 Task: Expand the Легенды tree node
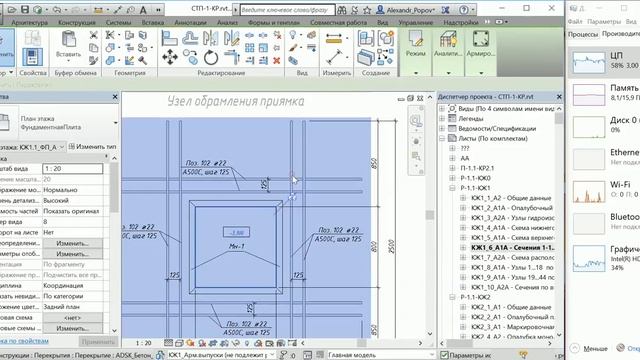tap(442, 118)
